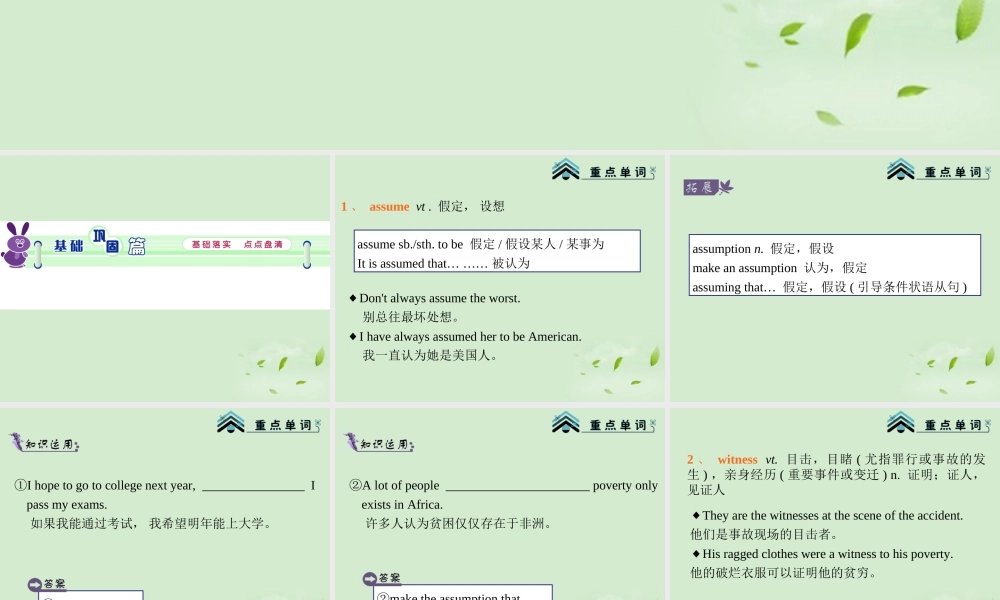Select the text 'exists in Africa.'

(x=402, y=504)
